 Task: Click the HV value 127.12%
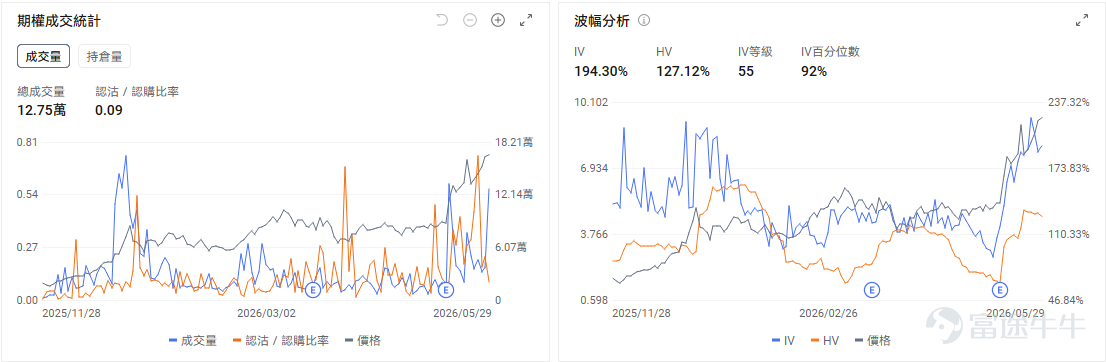click(x=683, y=71)
